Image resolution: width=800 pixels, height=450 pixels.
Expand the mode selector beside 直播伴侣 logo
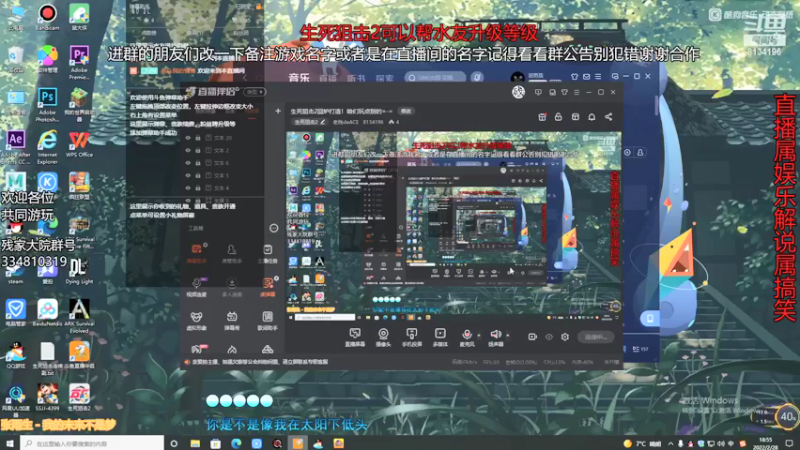click(255, 92)
